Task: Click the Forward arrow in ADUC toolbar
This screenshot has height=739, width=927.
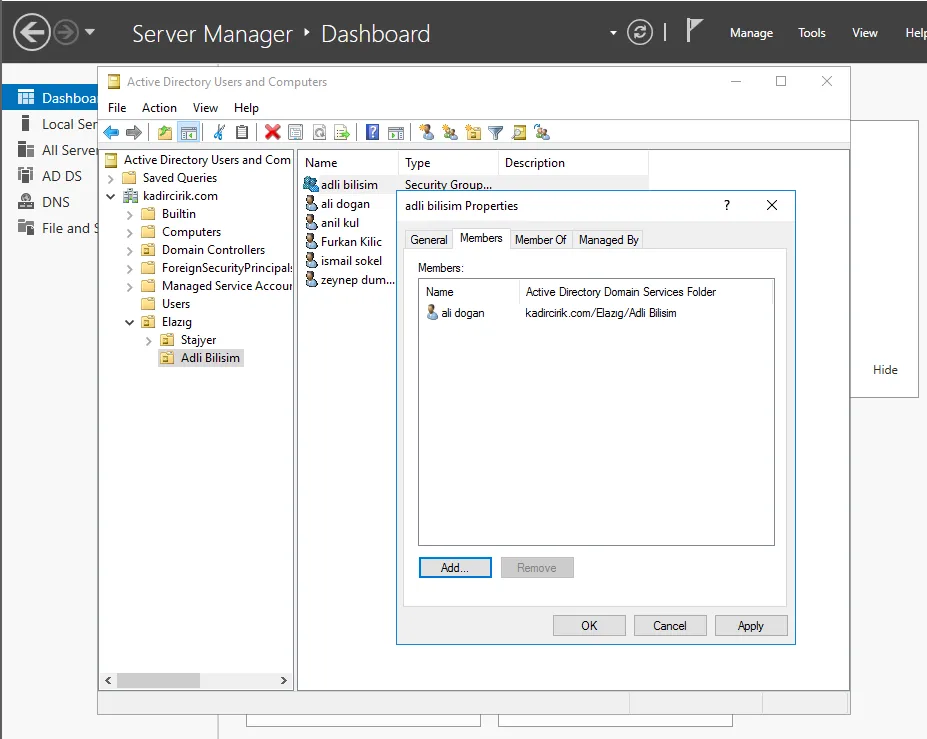Action: (x=134, y=132)
